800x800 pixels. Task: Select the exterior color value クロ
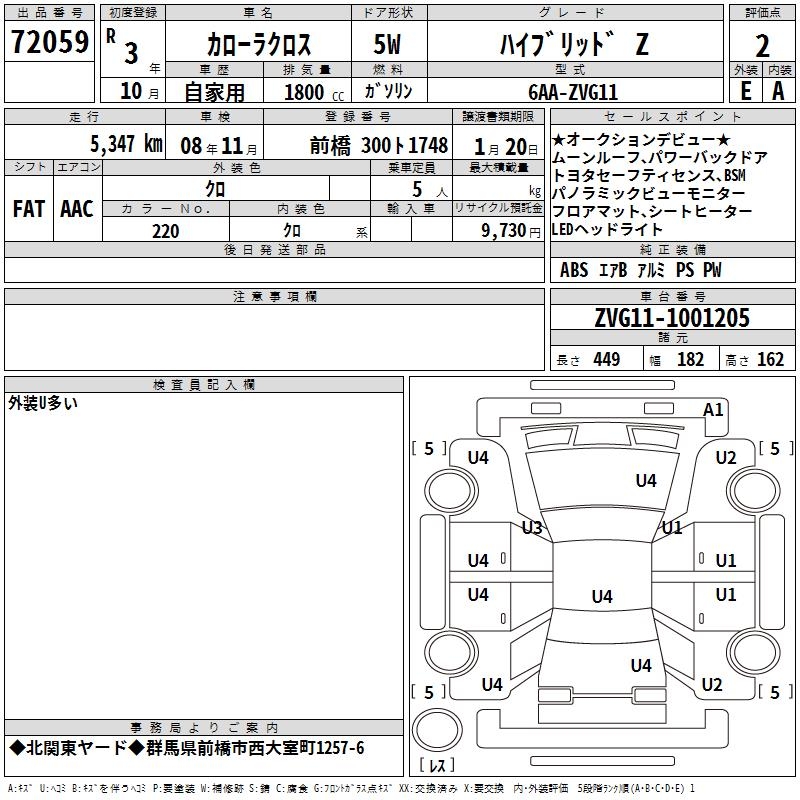point(215,189)
